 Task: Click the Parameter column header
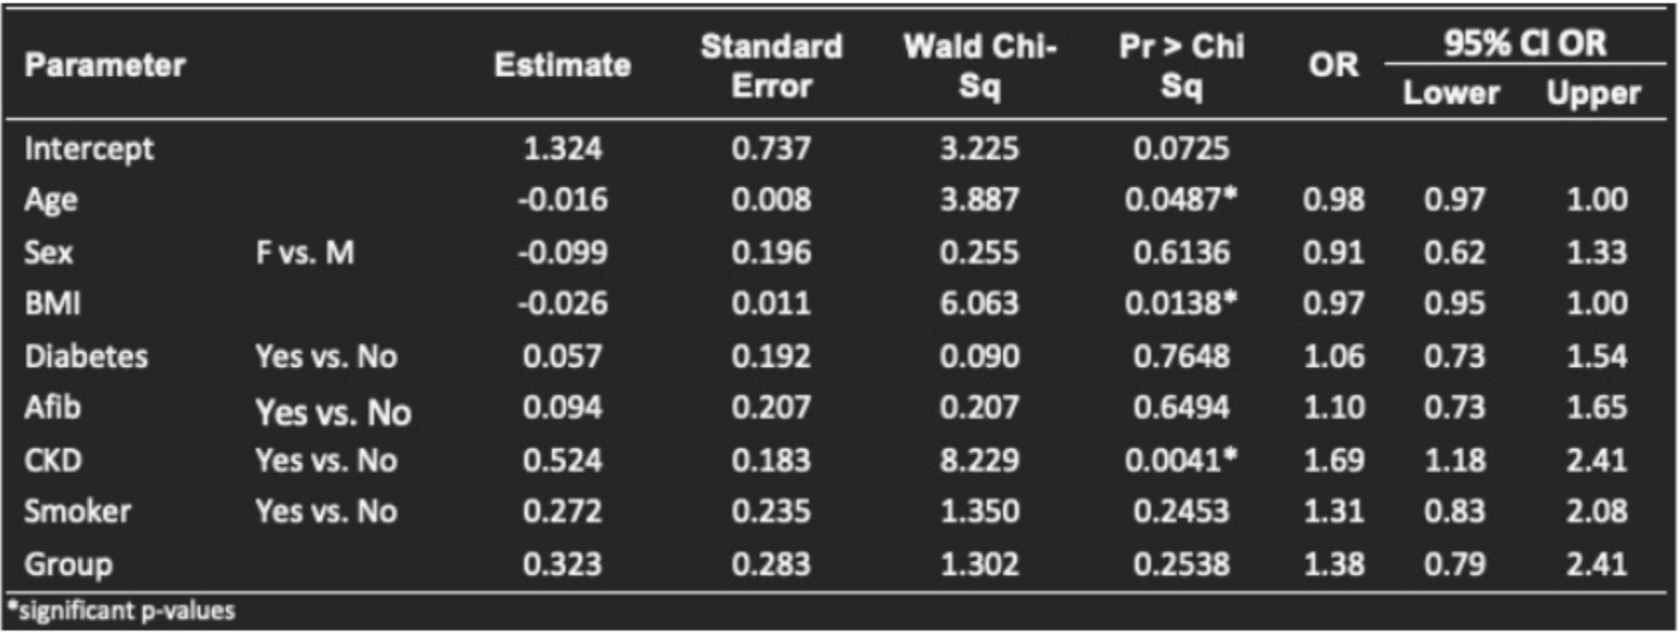[x=105, y=66]
